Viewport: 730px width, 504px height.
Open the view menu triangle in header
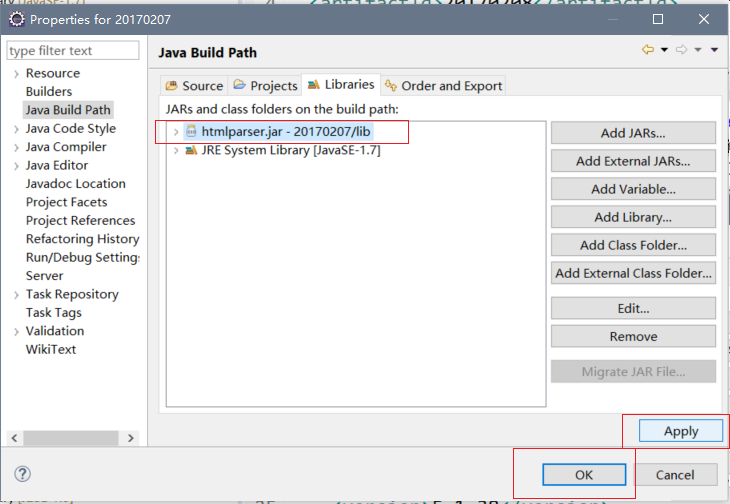click(714, 50)
